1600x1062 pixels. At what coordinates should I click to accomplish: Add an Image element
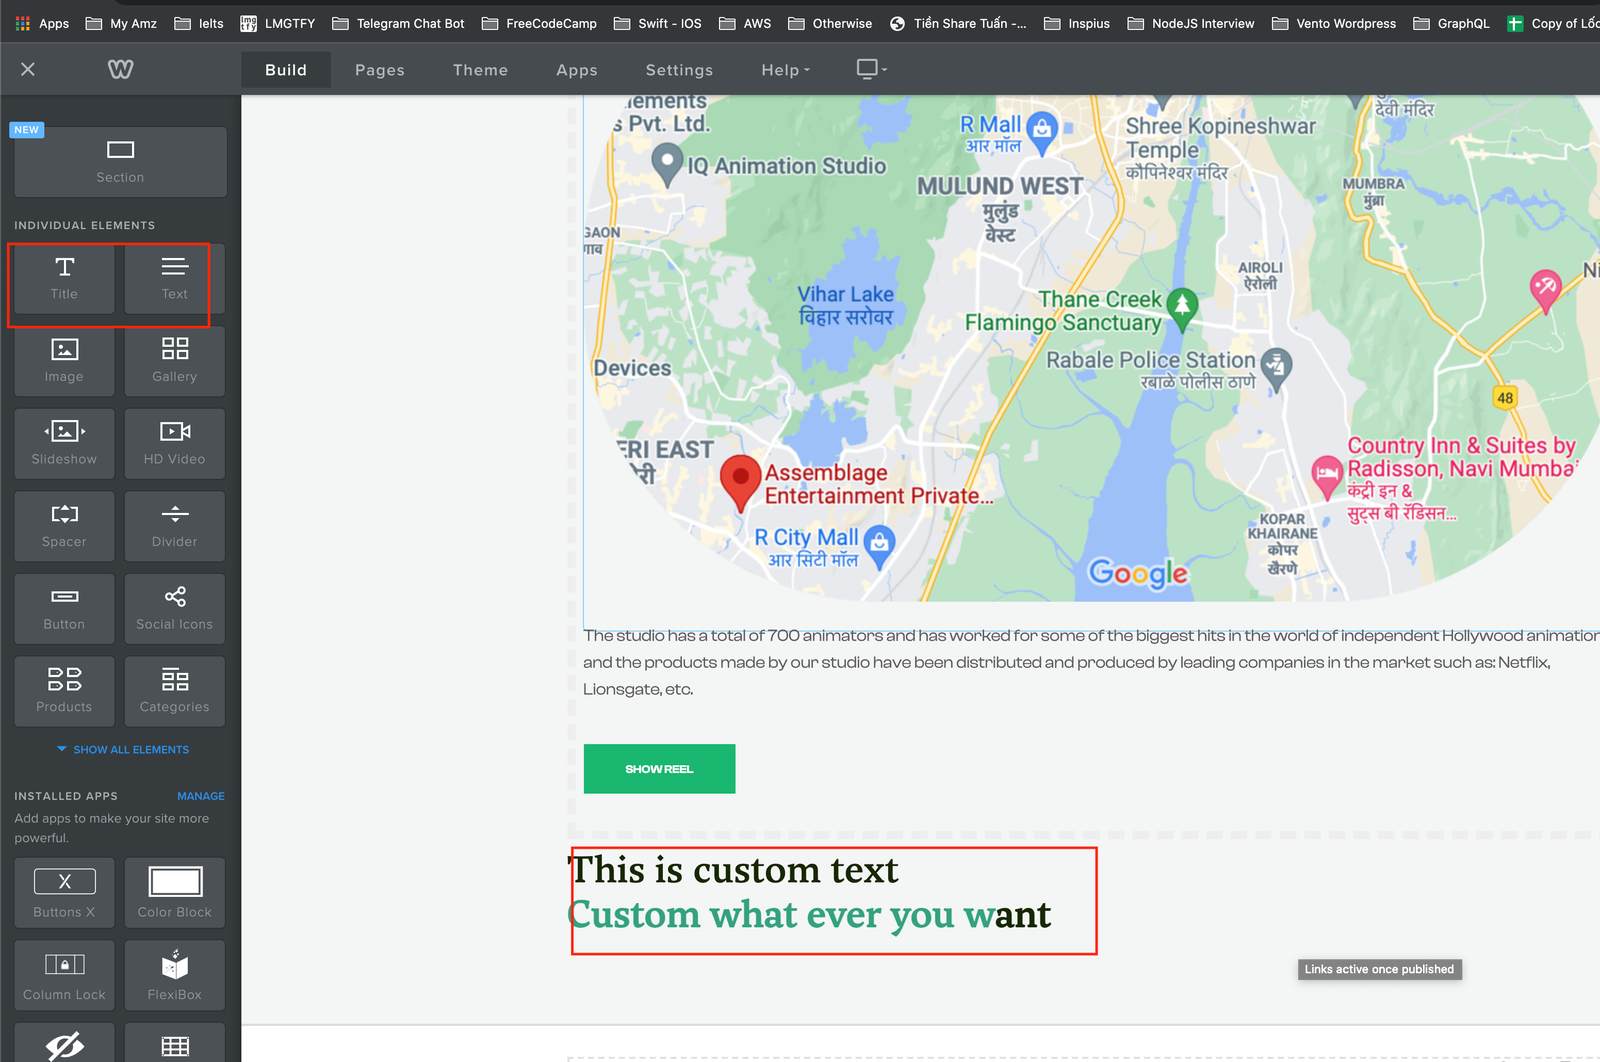63,360
